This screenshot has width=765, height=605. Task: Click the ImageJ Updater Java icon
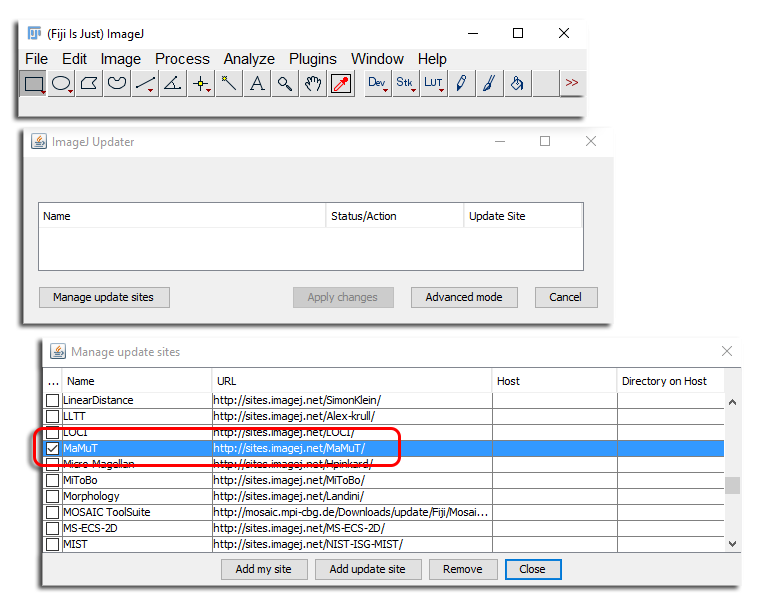point(39,141)
